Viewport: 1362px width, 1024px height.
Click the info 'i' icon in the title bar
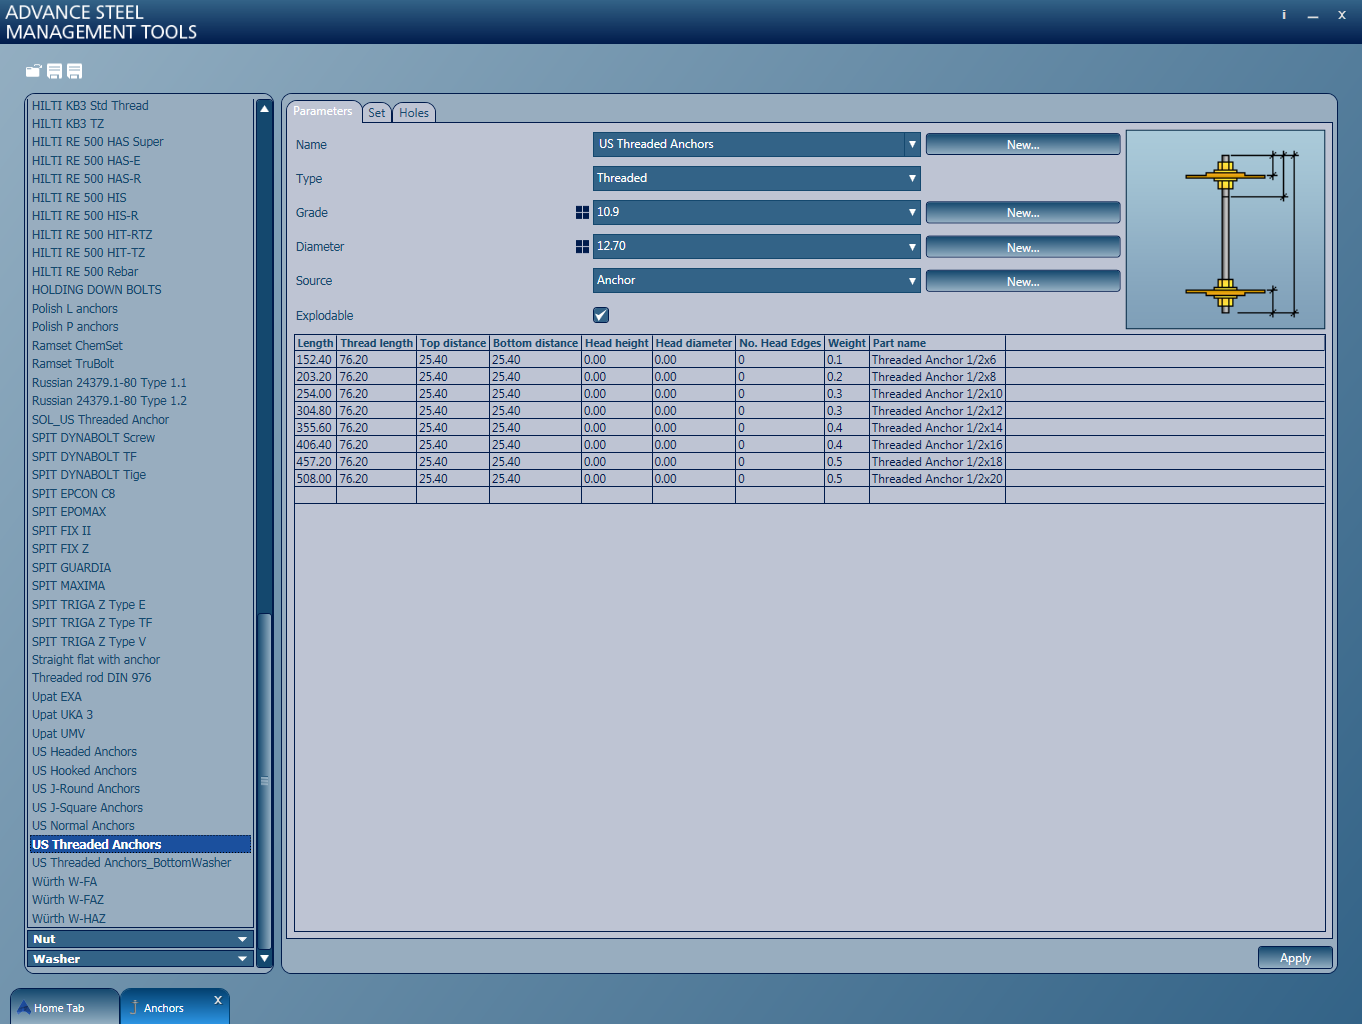click(1284, 15)
